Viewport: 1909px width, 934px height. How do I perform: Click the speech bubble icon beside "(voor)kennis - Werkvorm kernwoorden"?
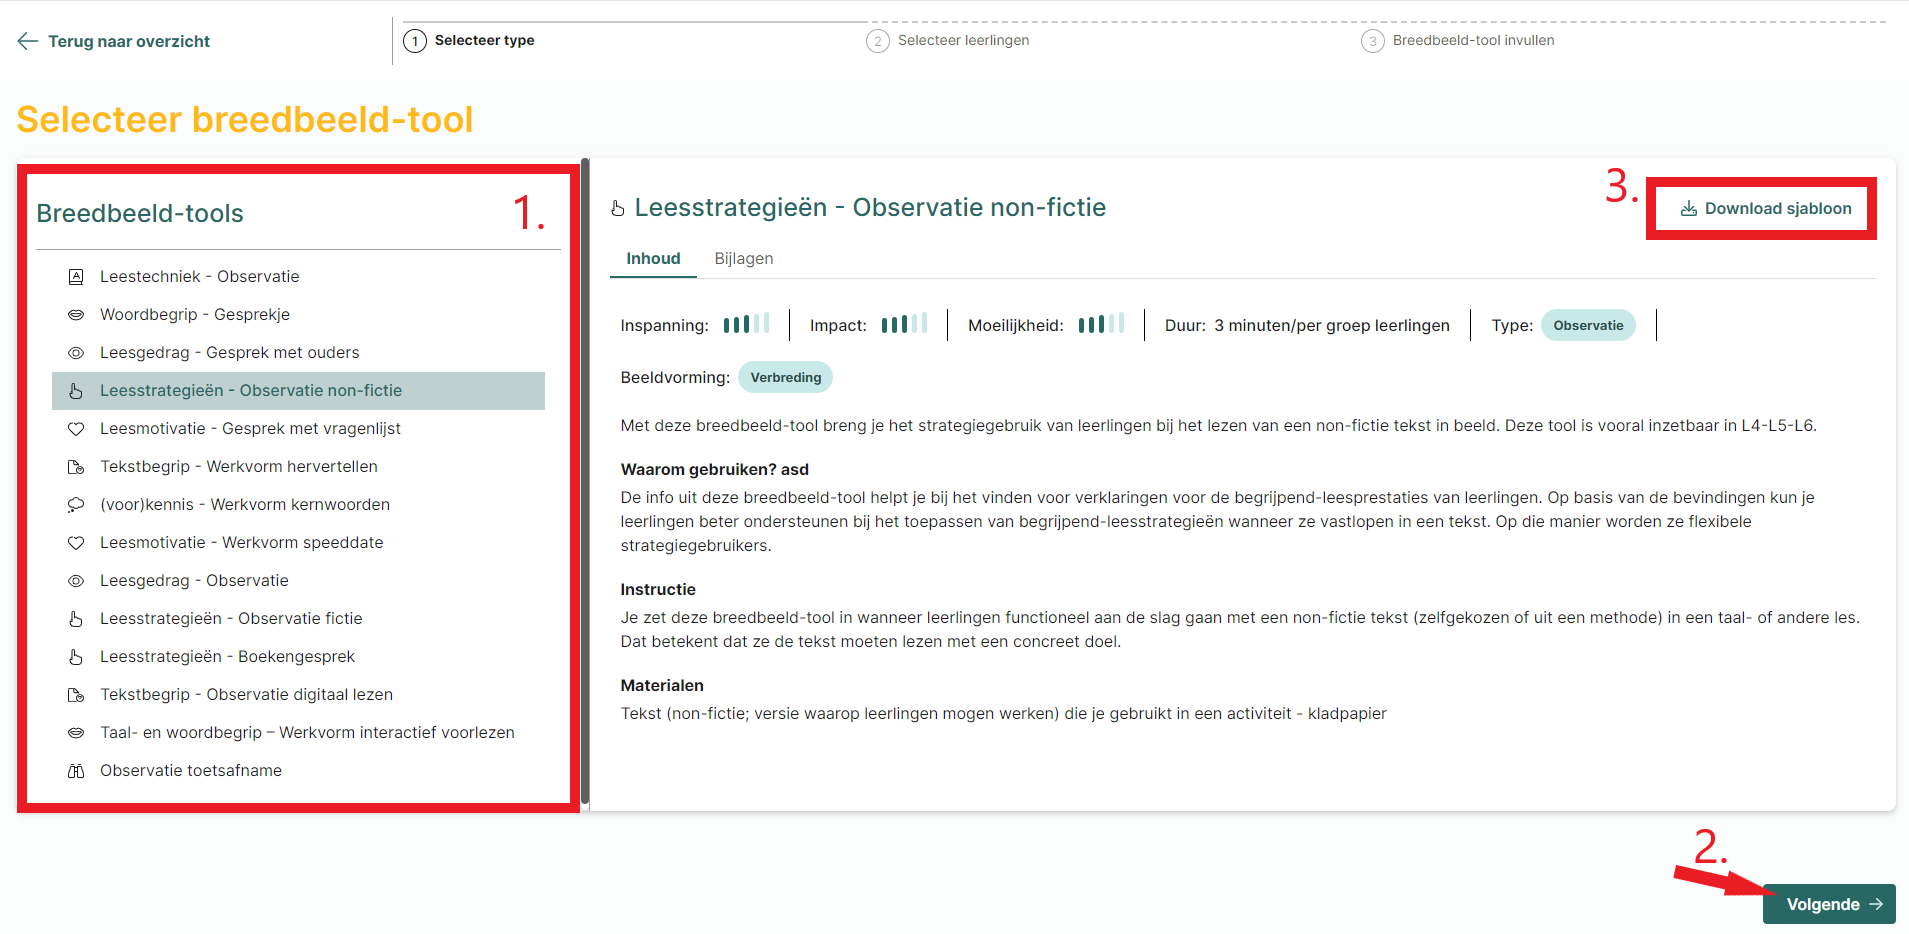[77, 504]
